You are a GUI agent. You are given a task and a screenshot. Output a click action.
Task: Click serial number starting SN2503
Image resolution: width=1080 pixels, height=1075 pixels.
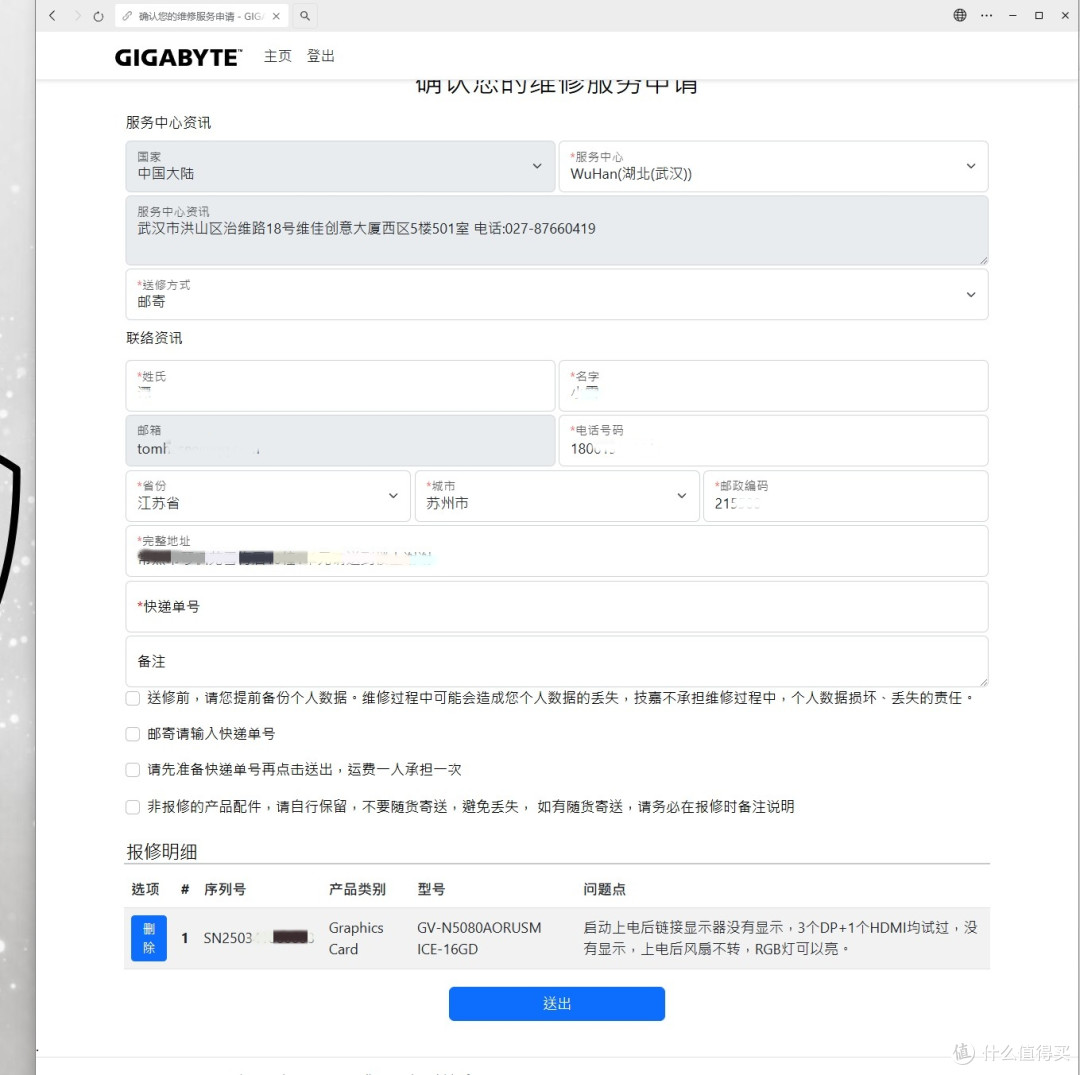click(258, 938)
